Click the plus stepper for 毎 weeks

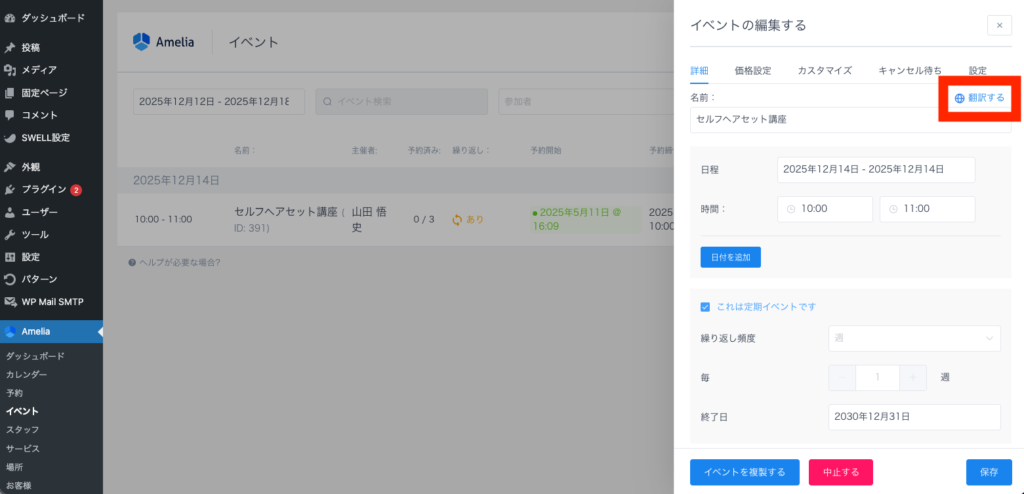[912, 378]
